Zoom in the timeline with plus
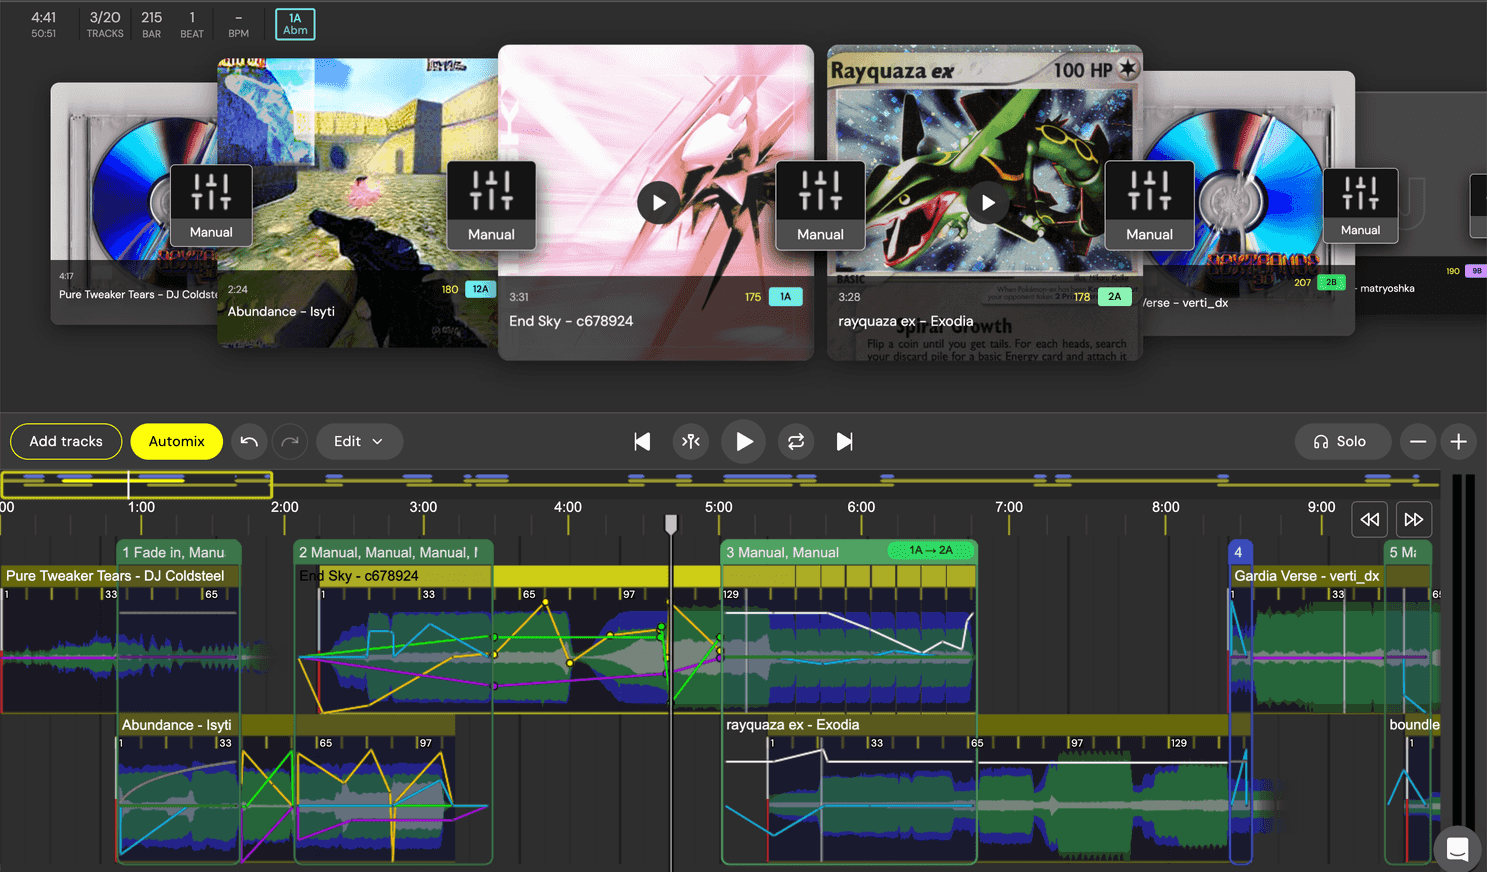This screenshot has width=1487, height=872. pos(1459,441)
